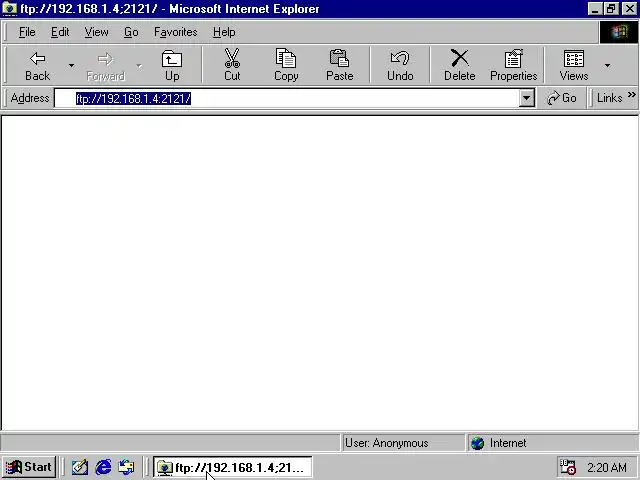Click the third quick launch icon after Internet Explorer

tap(126, 467)
